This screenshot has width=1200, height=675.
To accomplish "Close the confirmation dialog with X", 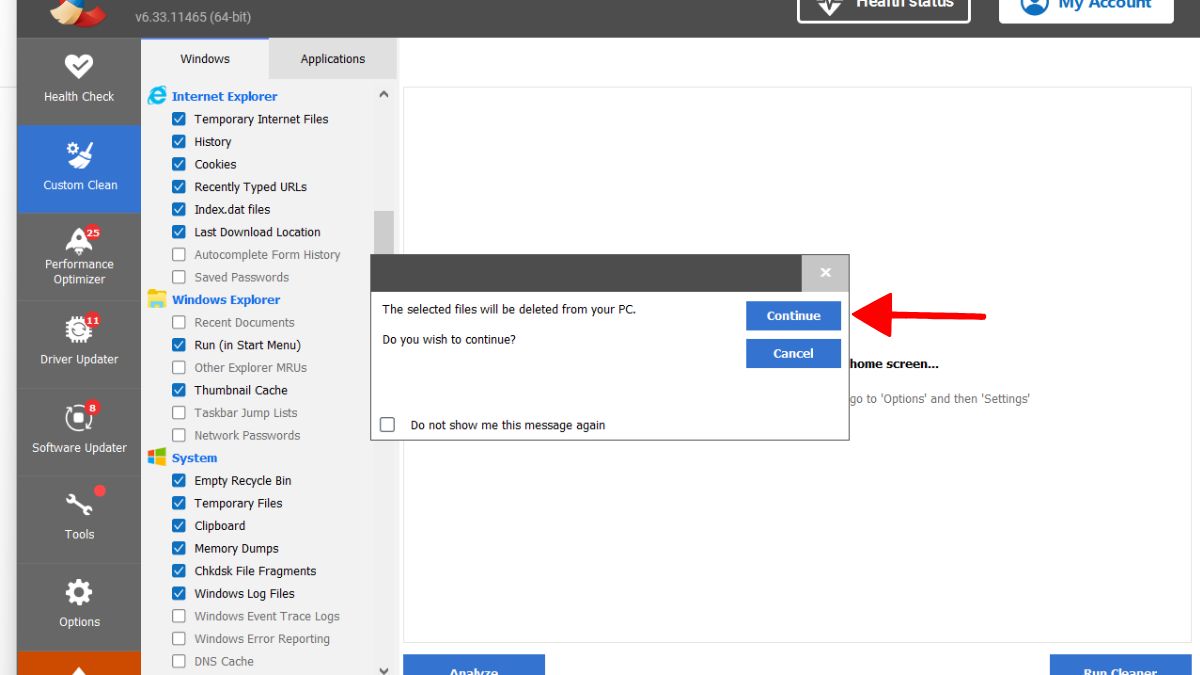I will [x=825, y=272].
